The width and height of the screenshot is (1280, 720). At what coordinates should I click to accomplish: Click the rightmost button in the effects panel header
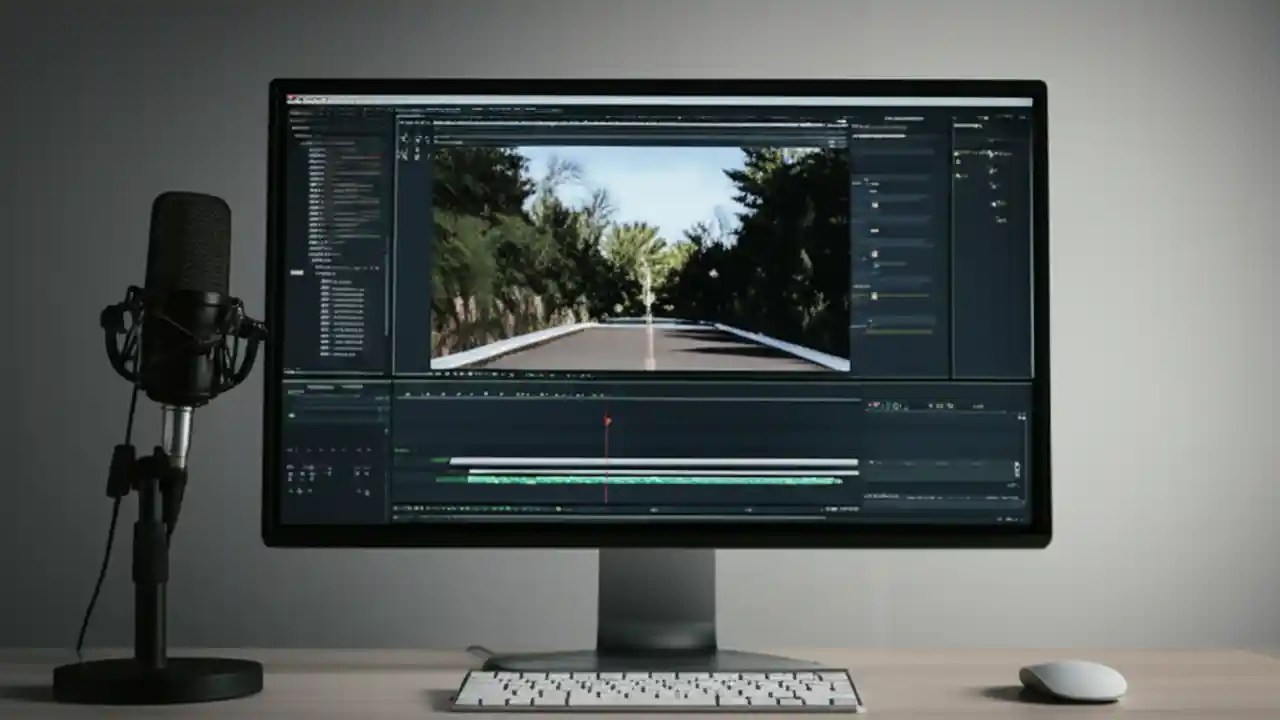[x=945, y=118]
